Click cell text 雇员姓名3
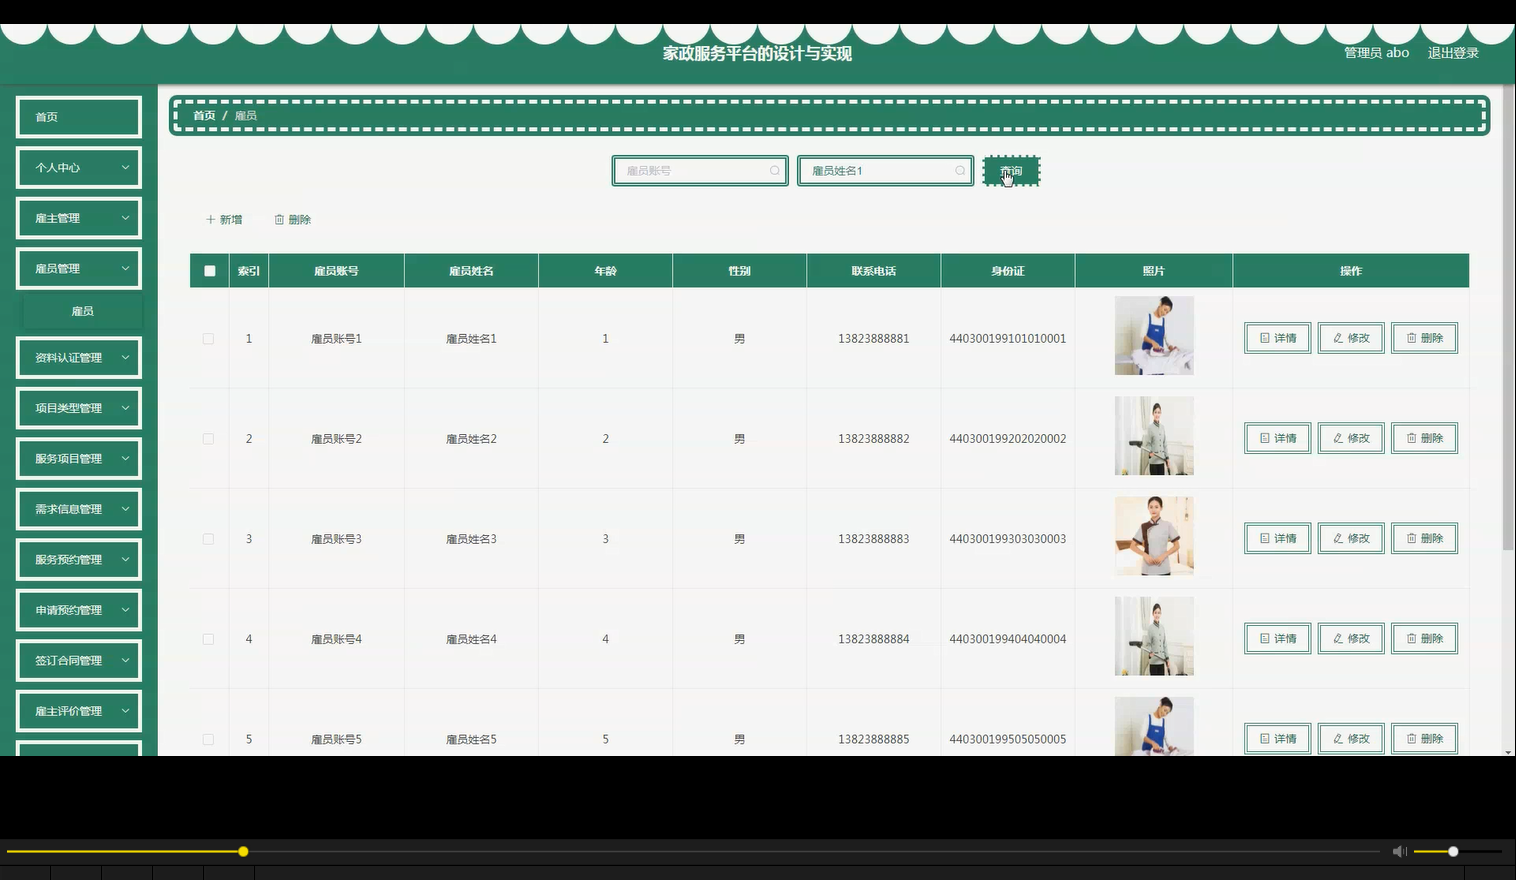This screenshot has height=880, width=1516. [x=471, y=539]
